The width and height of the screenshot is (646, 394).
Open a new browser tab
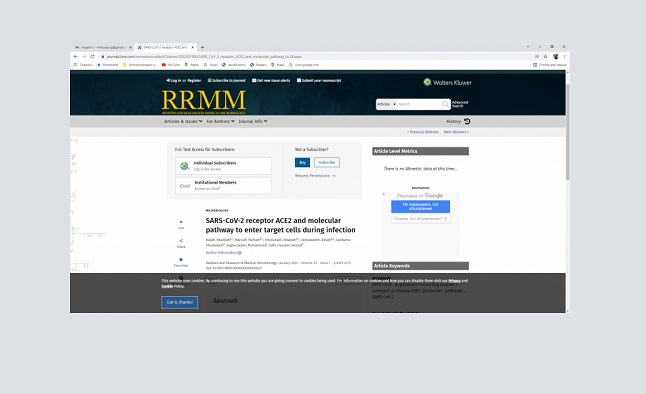click(x=202, y=47)
